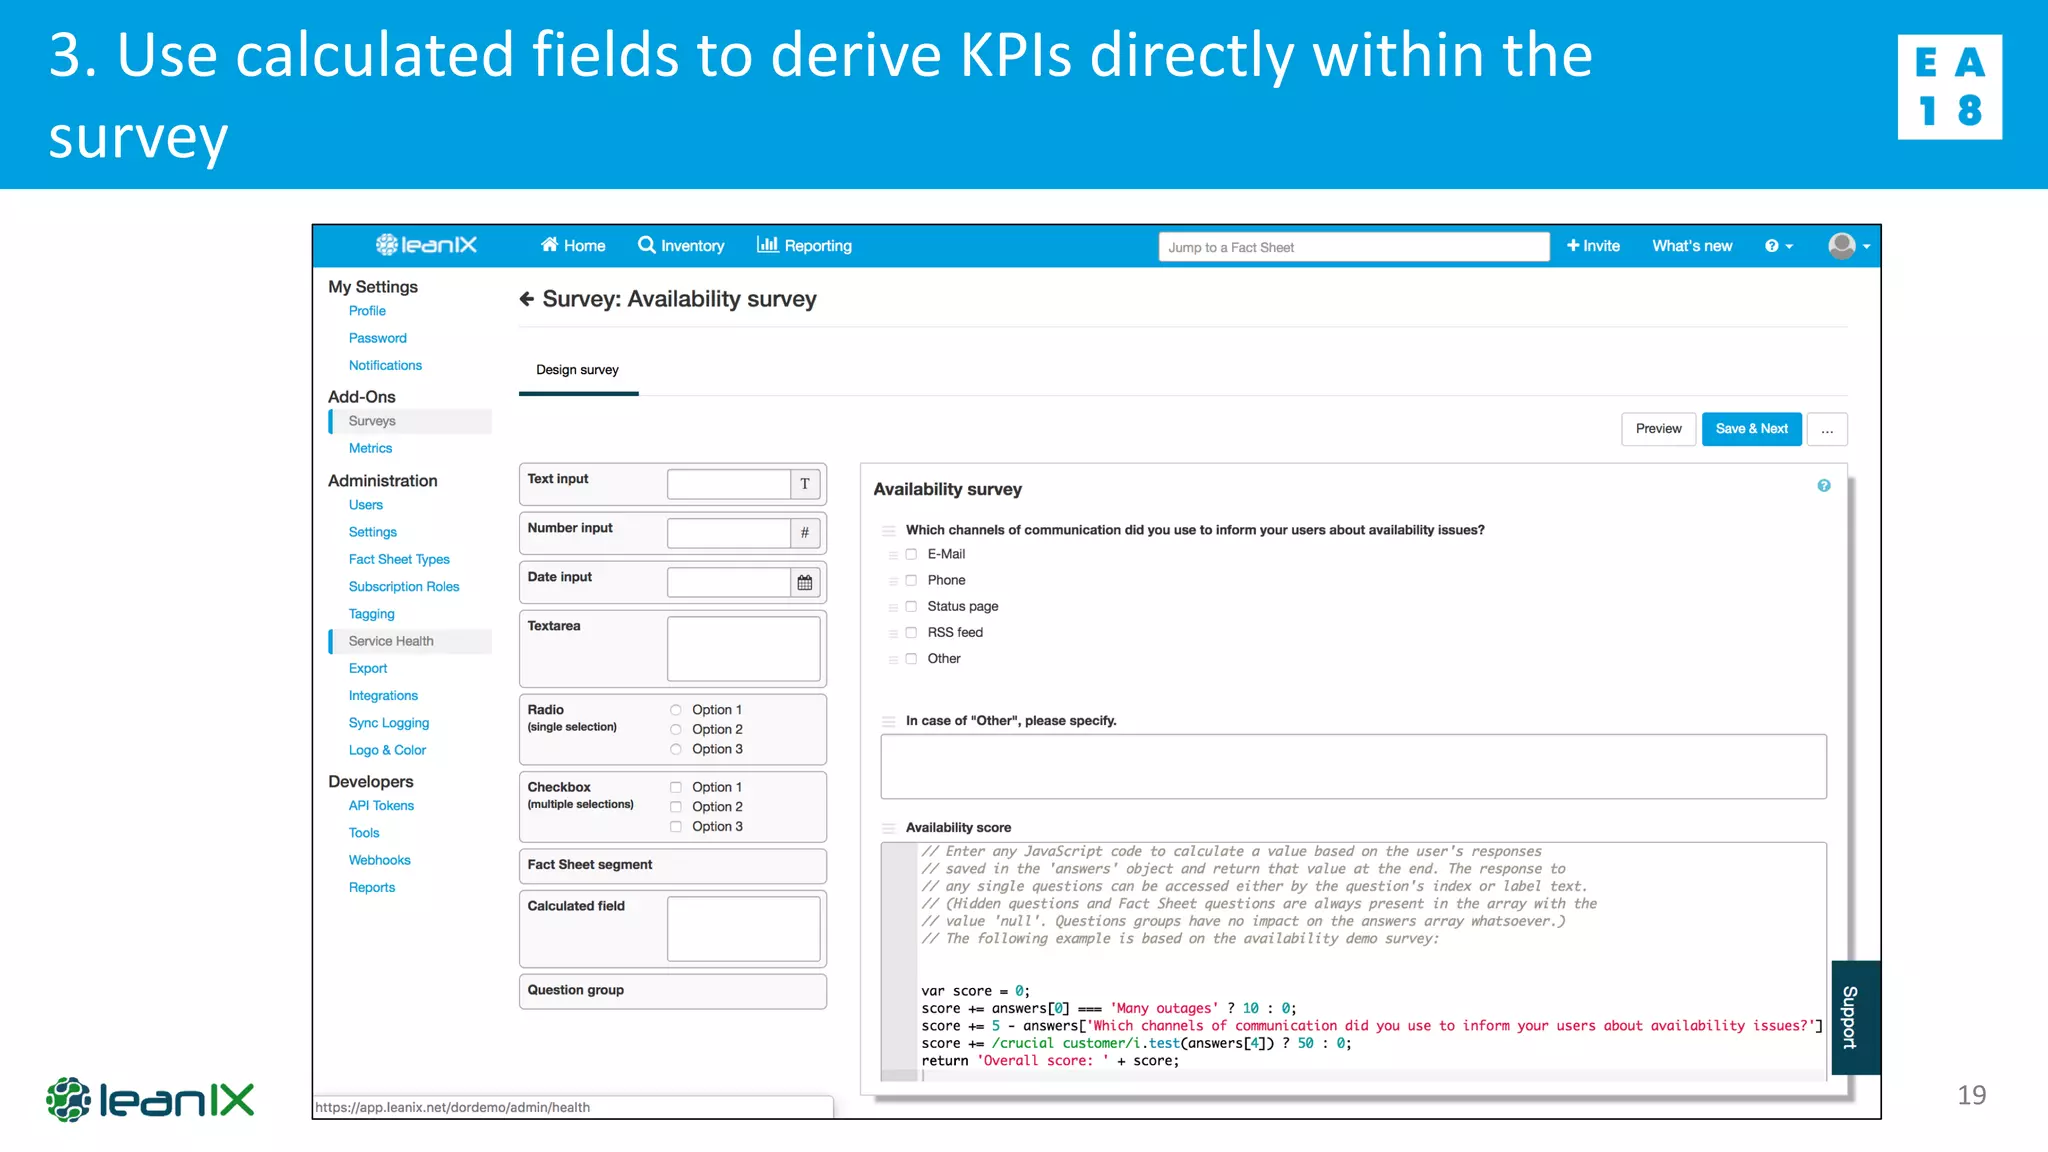Check the Phone channel checkbox
Screen dimensions: 2048x1152
tap(911, 580)
